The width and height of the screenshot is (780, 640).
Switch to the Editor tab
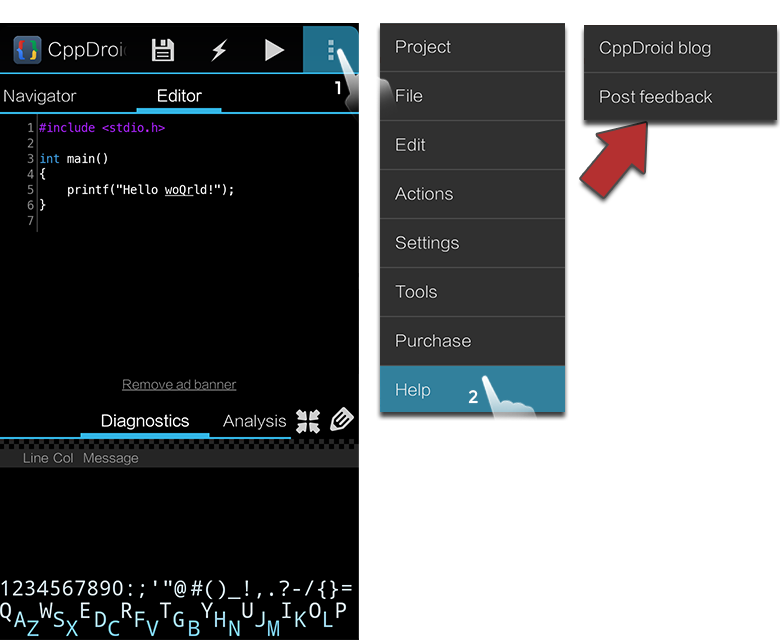tap(179, 95)
